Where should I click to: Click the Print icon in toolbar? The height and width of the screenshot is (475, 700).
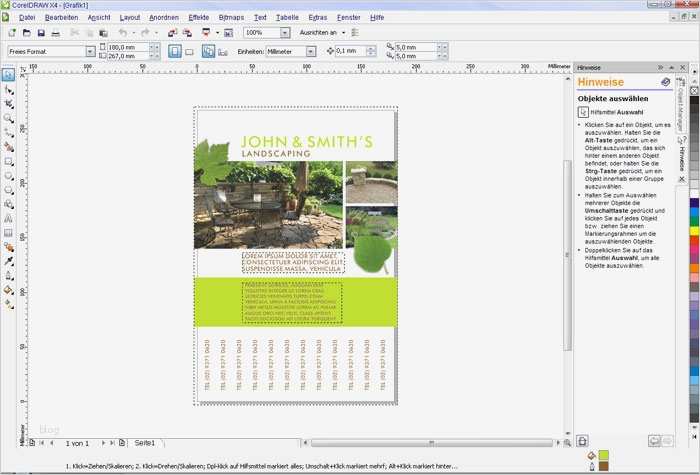click(56, 33)
